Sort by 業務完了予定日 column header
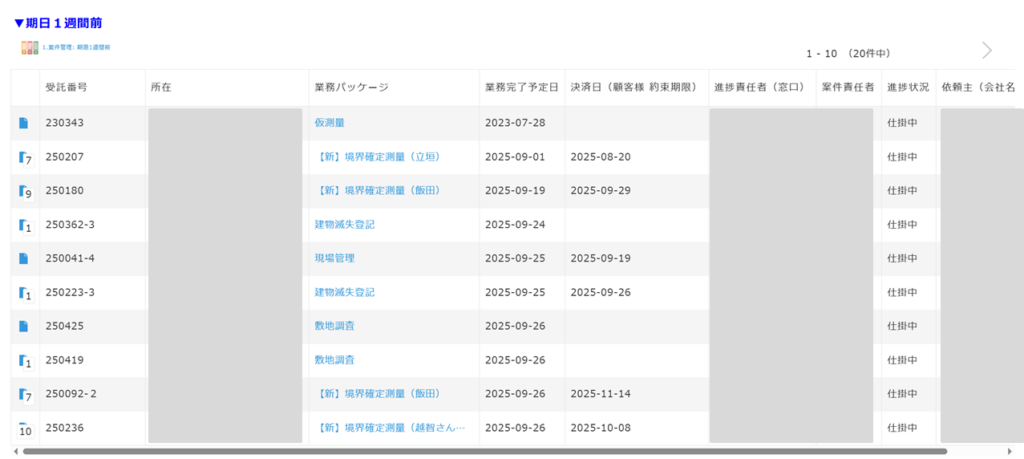 521,88
